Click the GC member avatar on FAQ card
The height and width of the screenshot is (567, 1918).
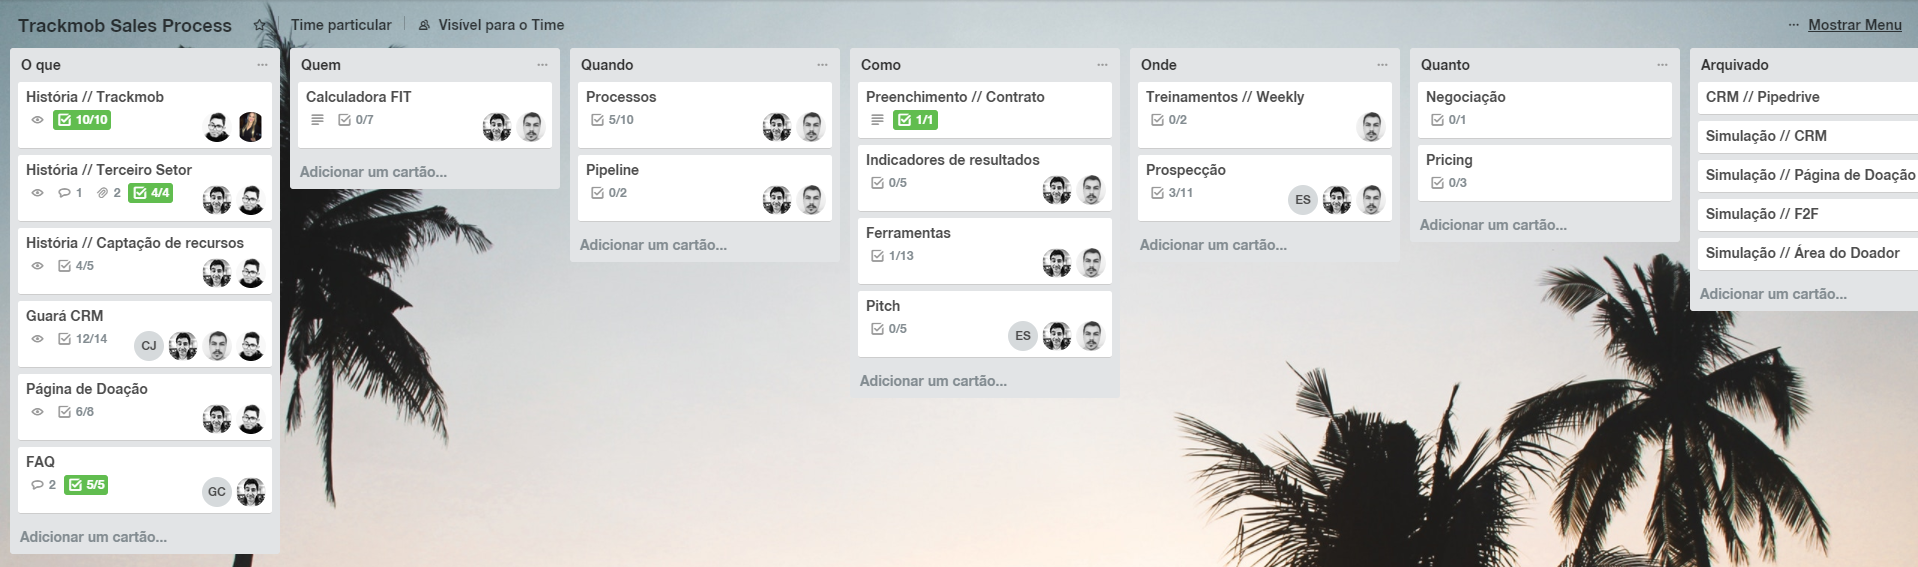(x=217, y=492)
